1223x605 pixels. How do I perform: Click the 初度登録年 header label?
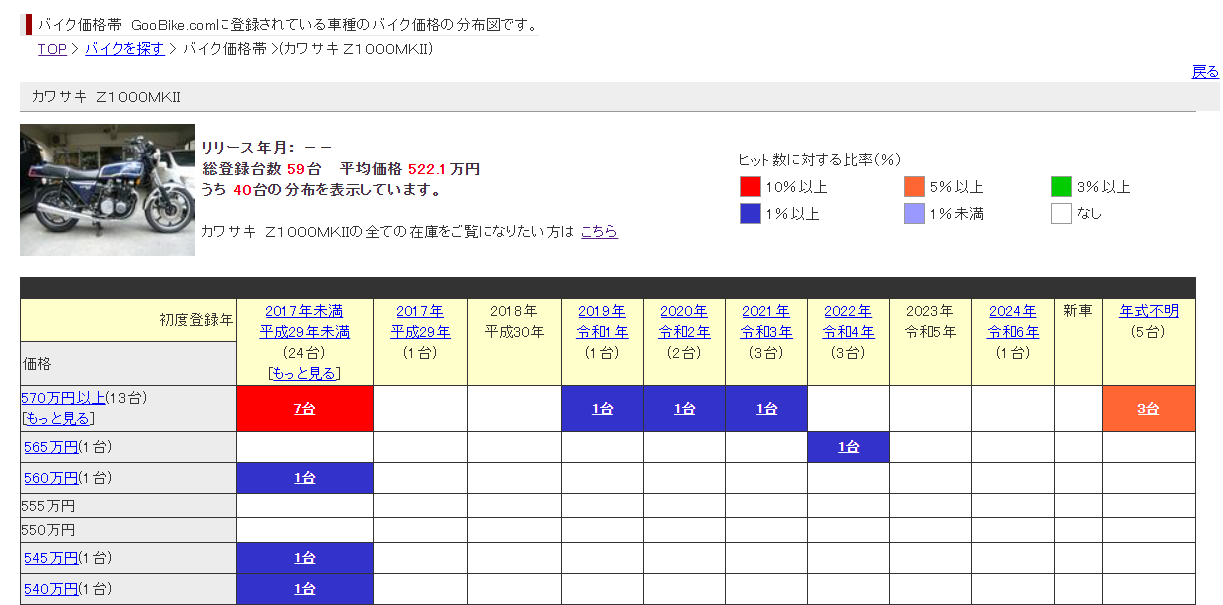(196, 320)
